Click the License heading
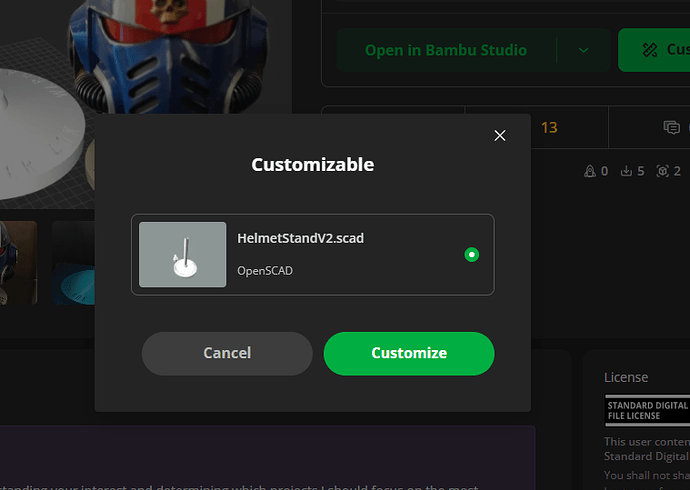 click(x=626, y=377)
